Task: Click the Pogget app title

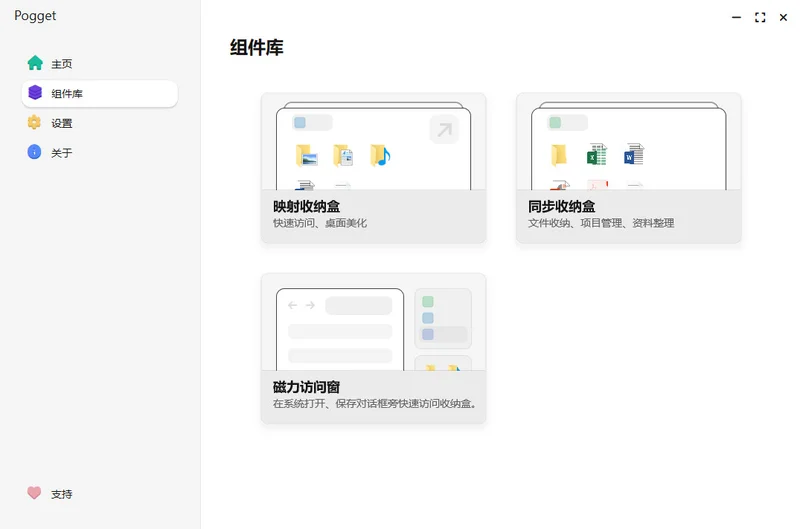Action: point(35,16)
